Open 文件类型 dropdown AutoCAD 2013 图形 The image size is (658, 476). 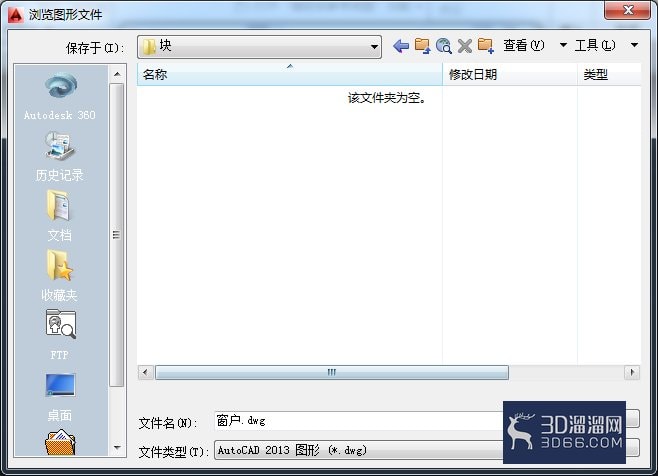(358, 450)
